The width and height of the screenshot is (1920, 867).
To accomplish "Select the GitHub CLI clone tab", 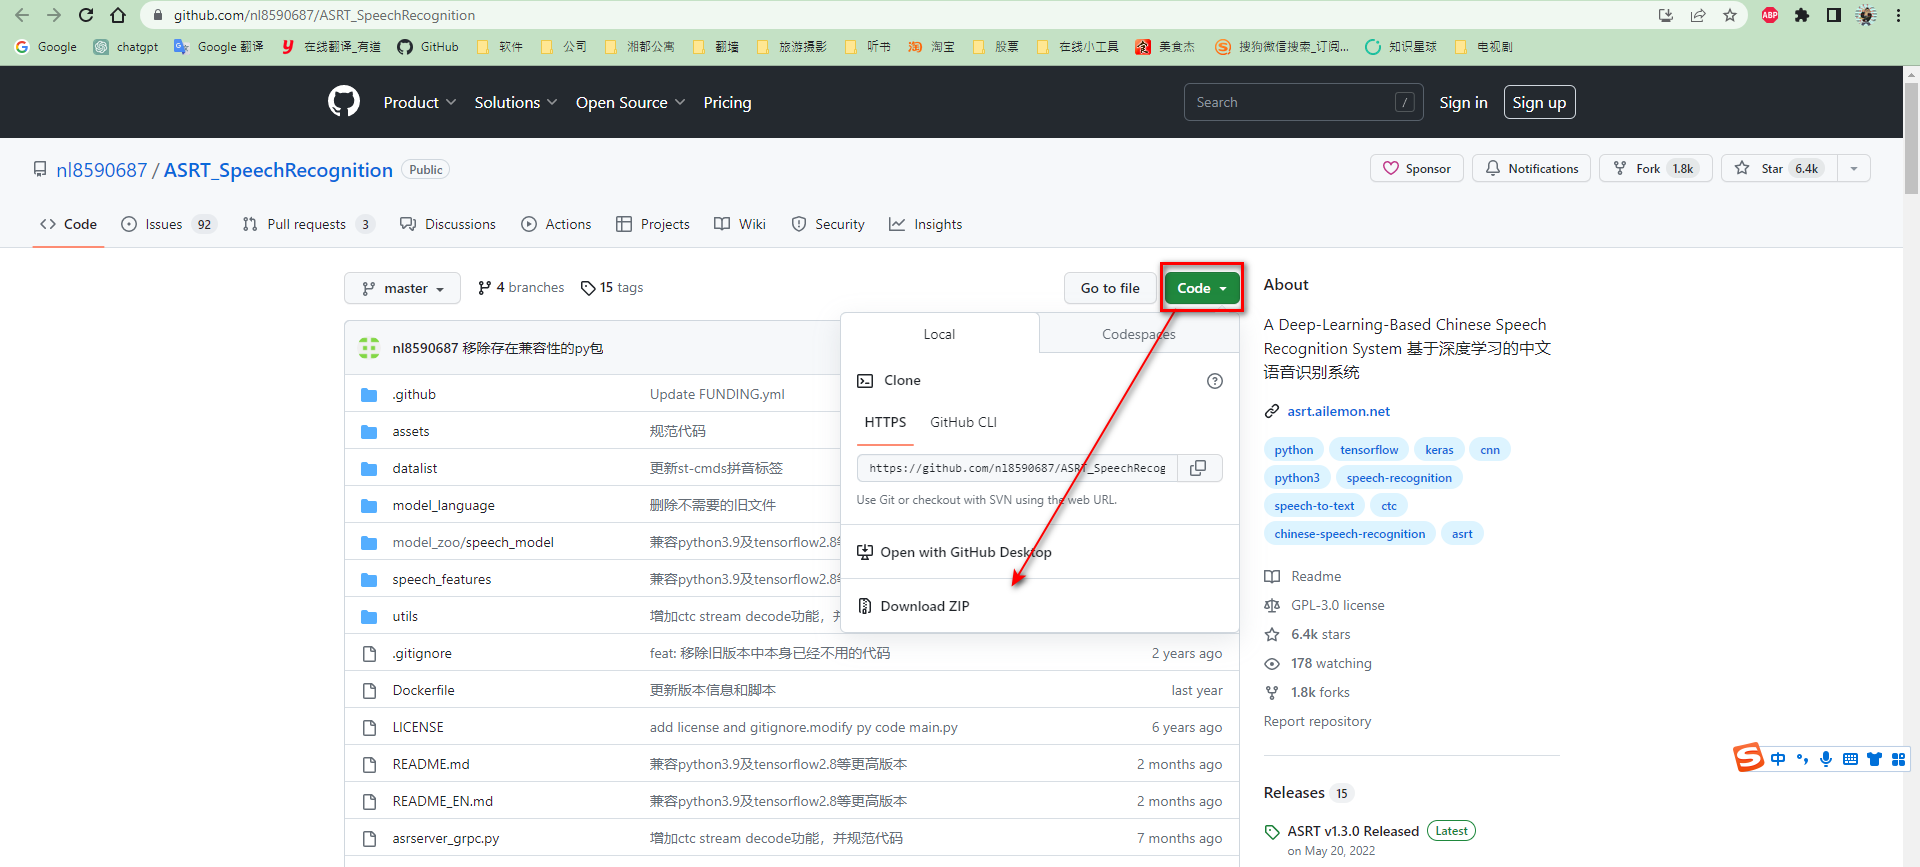I will pos(964,422).
